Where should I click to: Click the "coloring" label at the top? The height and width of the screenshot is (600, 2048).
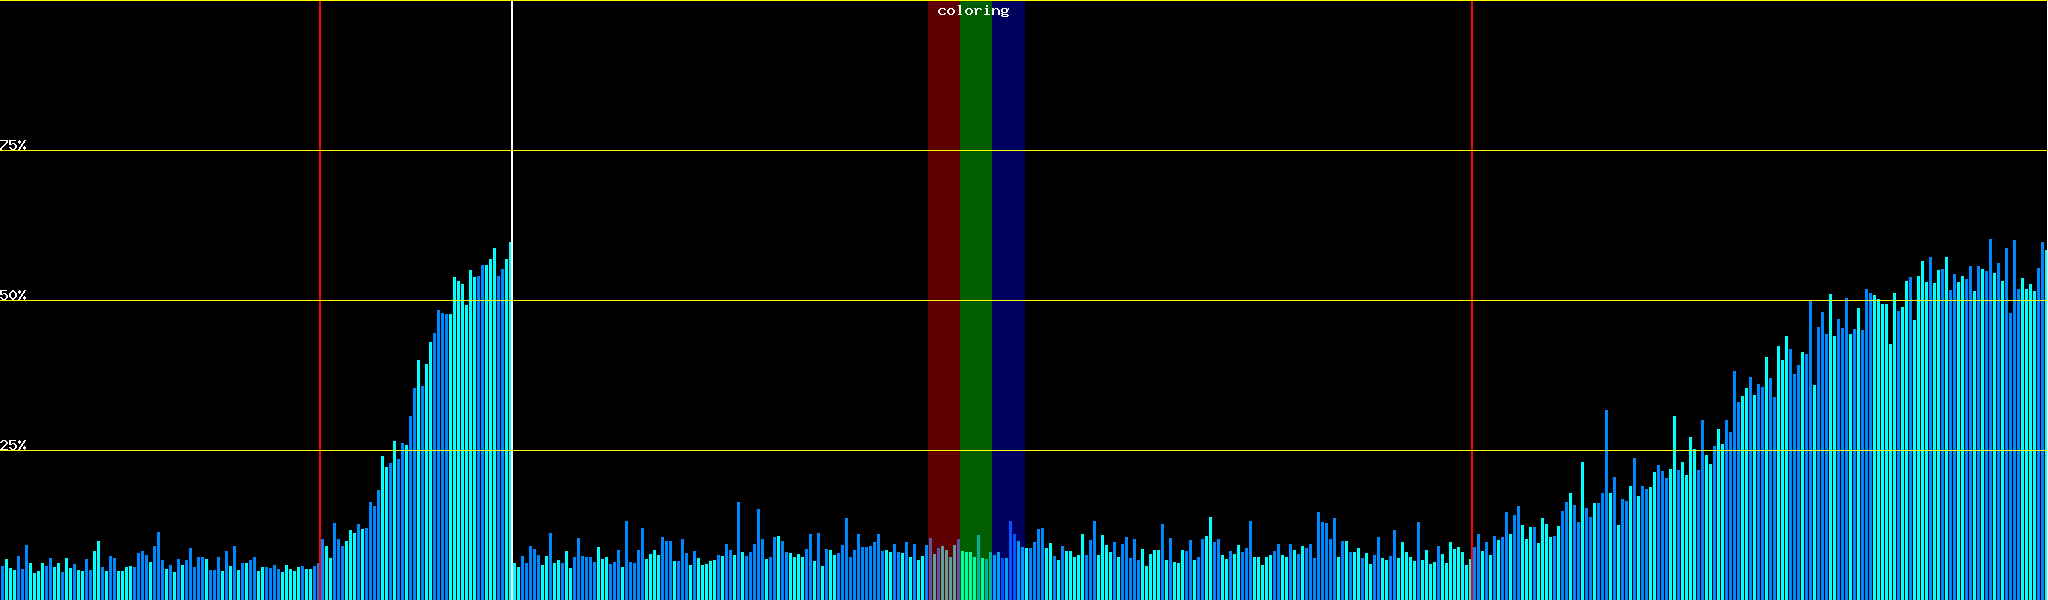973,11
